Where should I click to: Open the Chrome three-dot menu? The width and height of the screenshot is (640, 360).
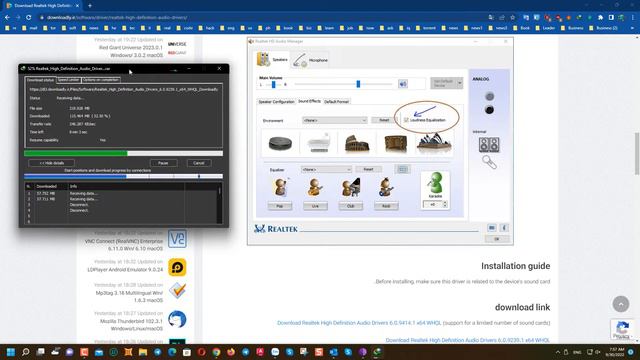coord(633,18)
